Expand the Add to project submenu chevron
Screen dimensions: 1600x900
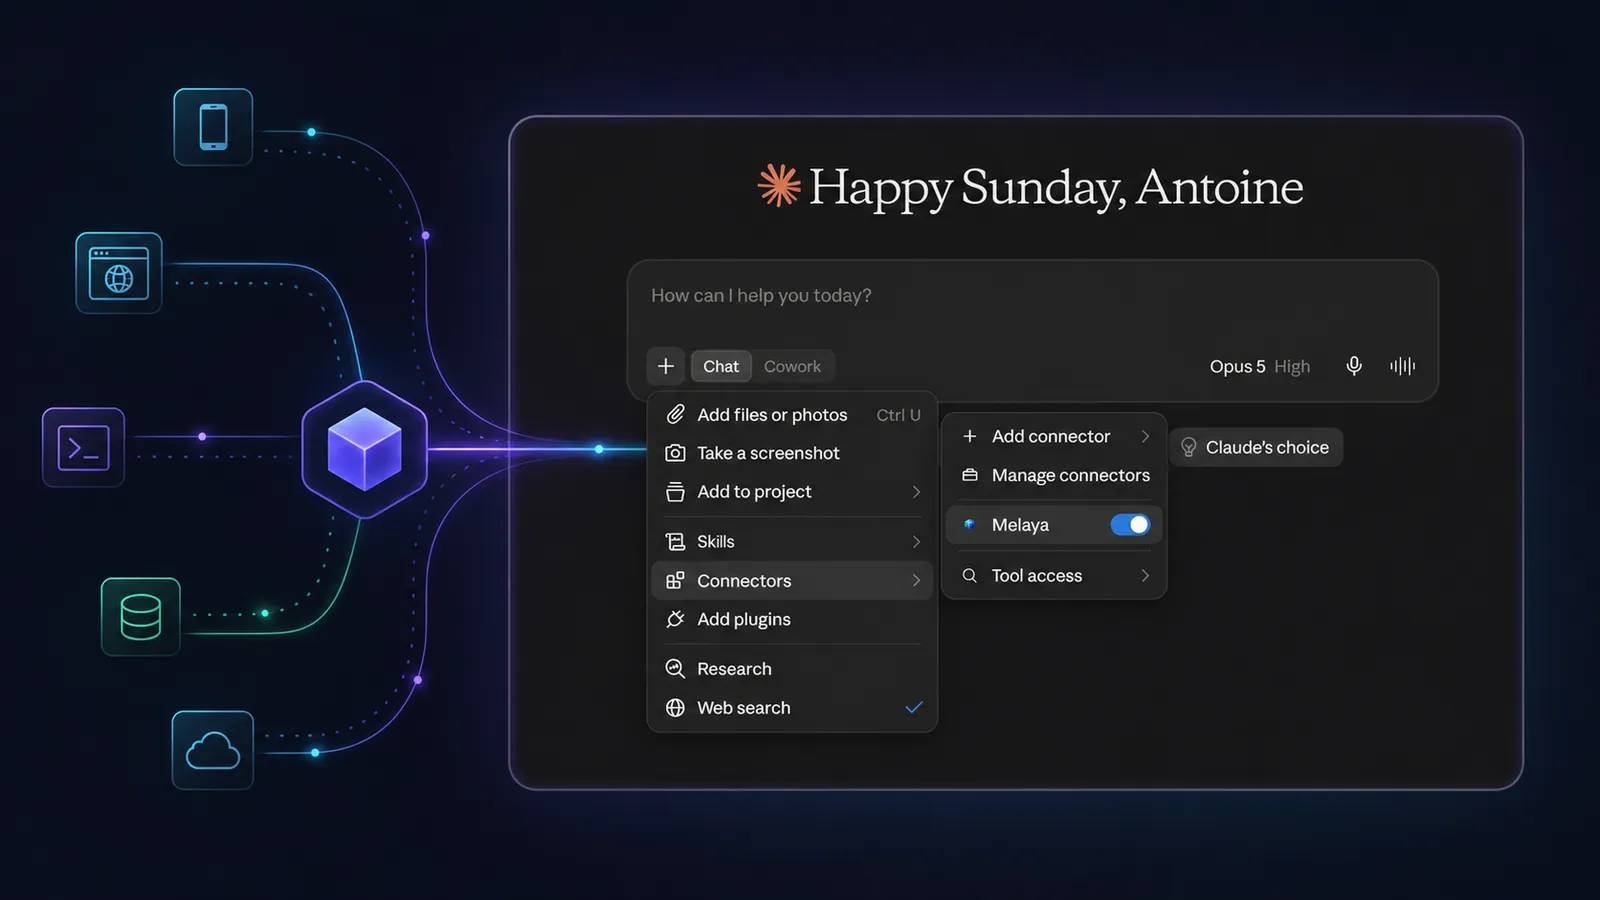[916, 492]
